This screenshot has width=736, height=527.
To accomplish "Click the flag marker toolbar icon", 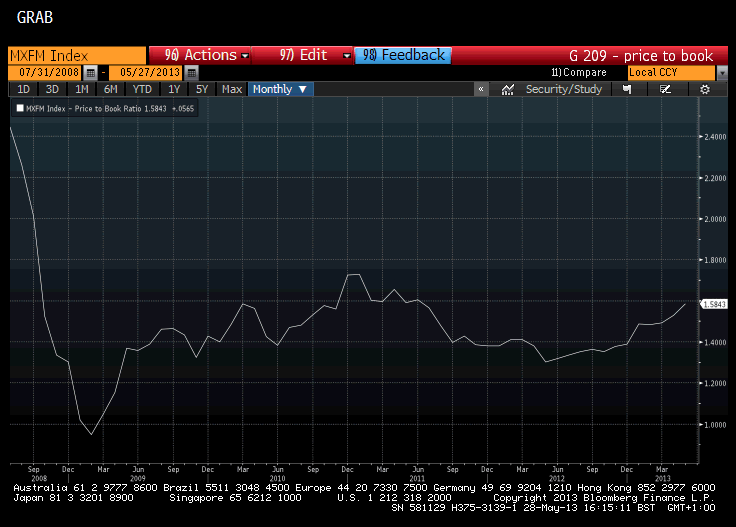I will [627, 89].
